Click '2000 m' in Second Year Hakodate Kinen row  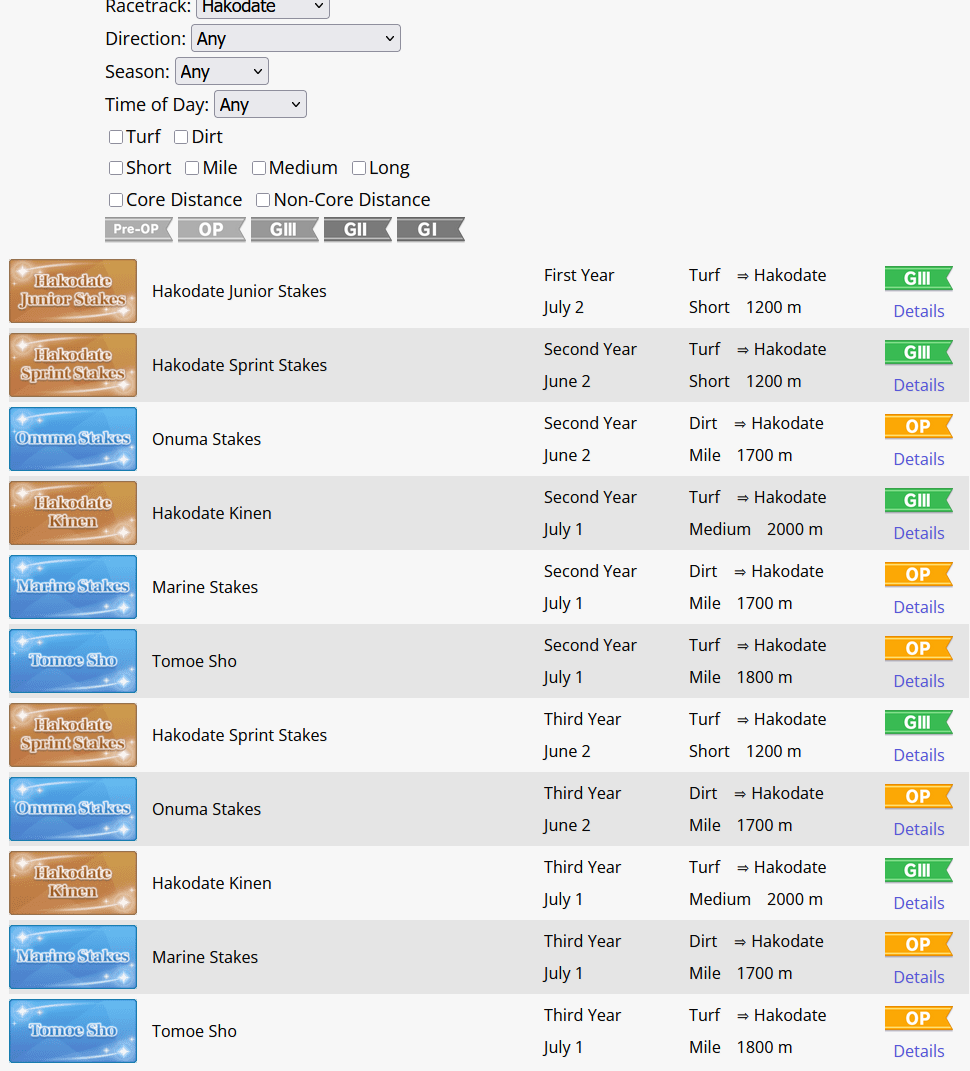pyautogui.click(x=794, y=529)
